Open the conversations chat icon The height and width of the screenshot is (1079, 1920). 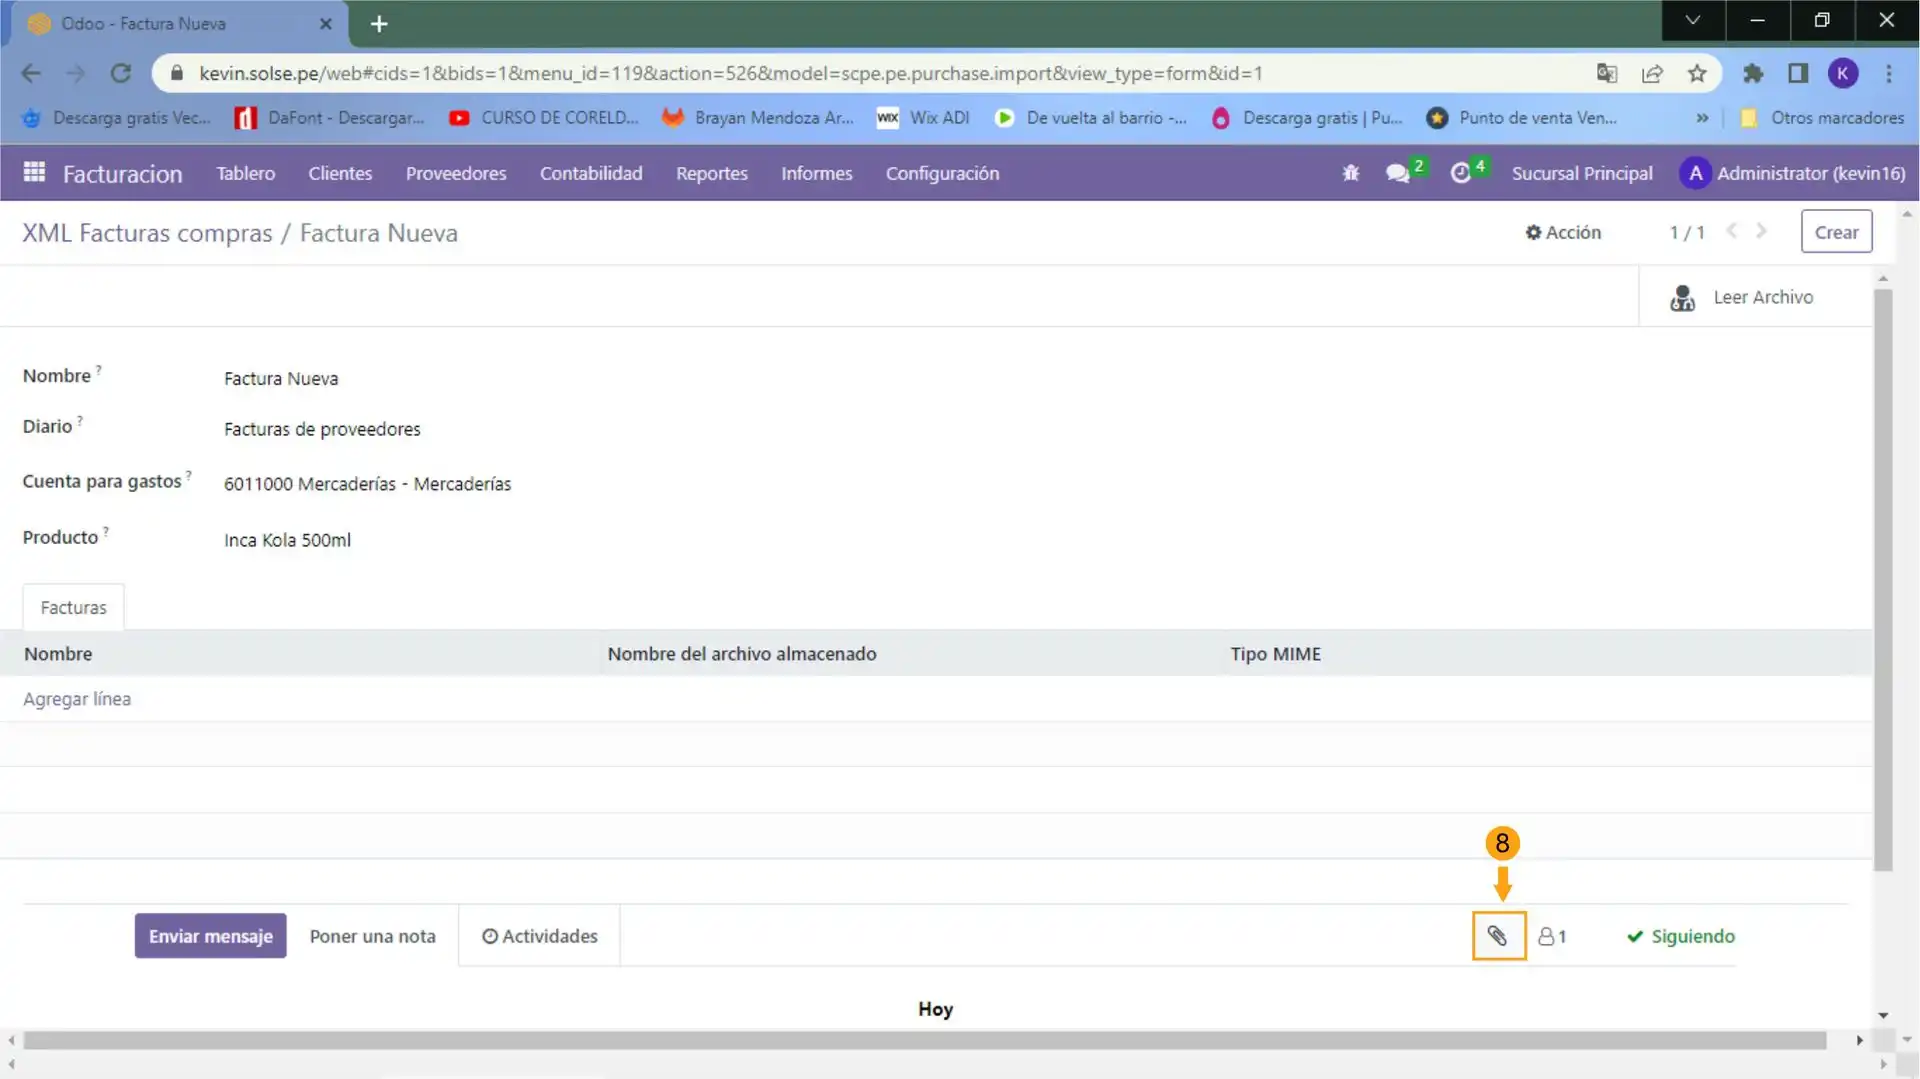click(1398, 173)
